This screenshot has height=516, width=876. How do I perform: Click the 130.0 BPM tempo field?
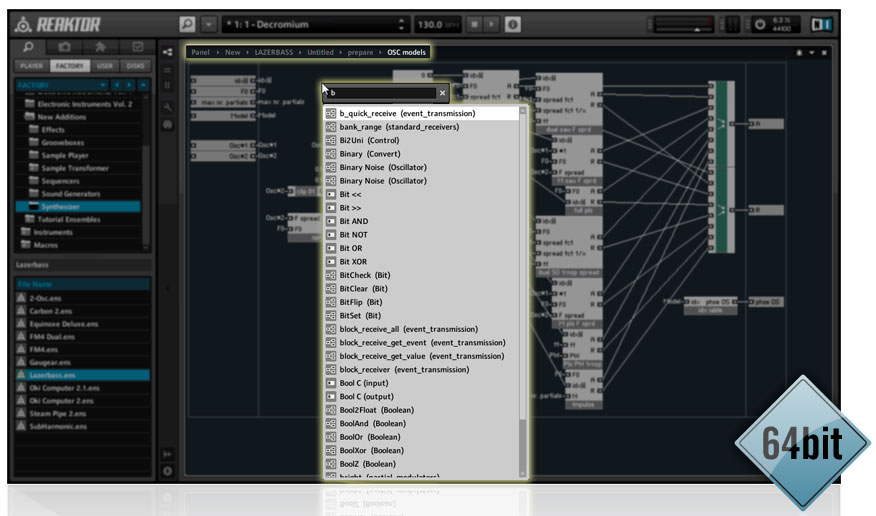pos(437,25)
